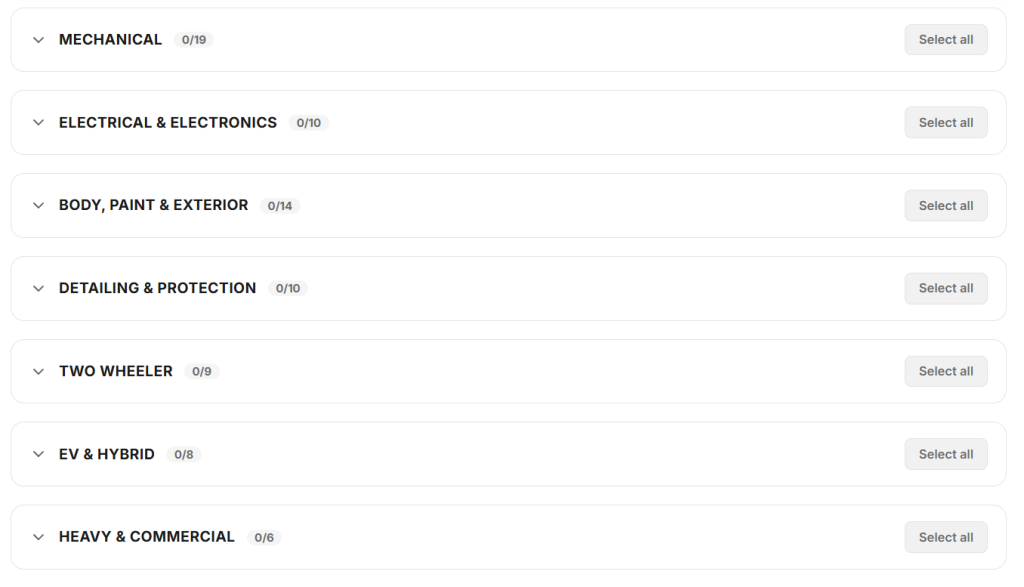
Task: Select all Two Wheeler services
Action: 945,371
